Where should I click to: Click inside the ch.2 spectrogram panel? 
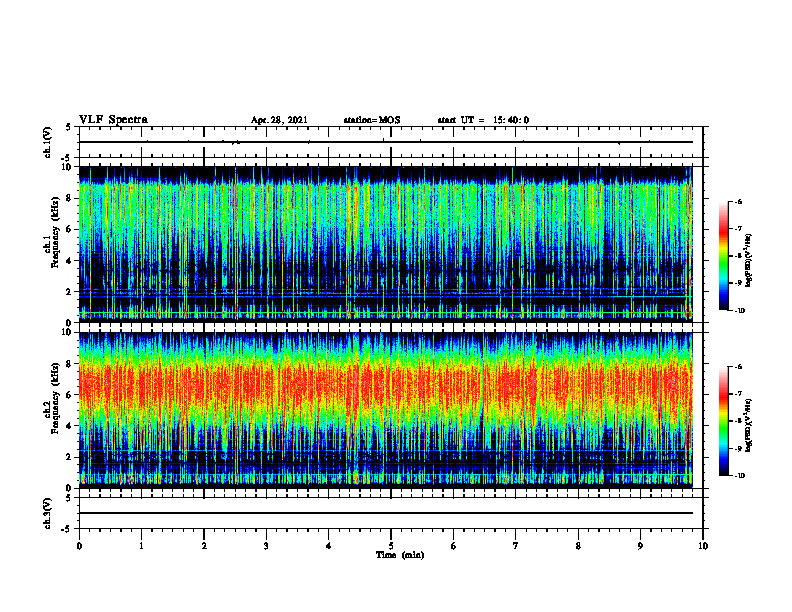(x=385, y=410)
